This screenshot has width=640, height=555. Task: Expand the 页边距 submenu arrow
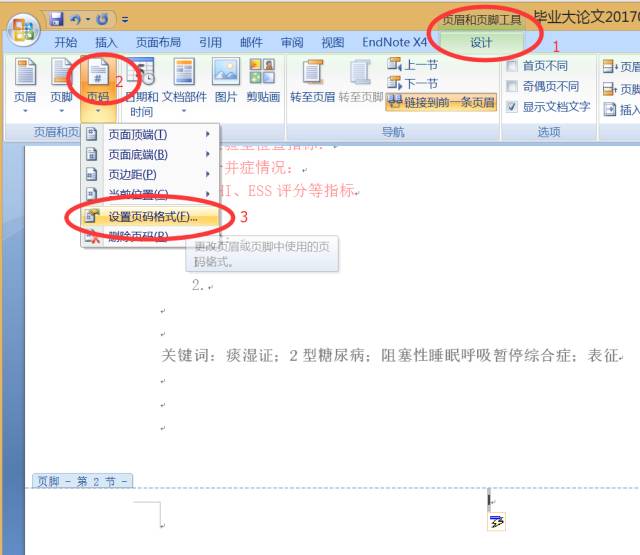[x=208, y=174]
